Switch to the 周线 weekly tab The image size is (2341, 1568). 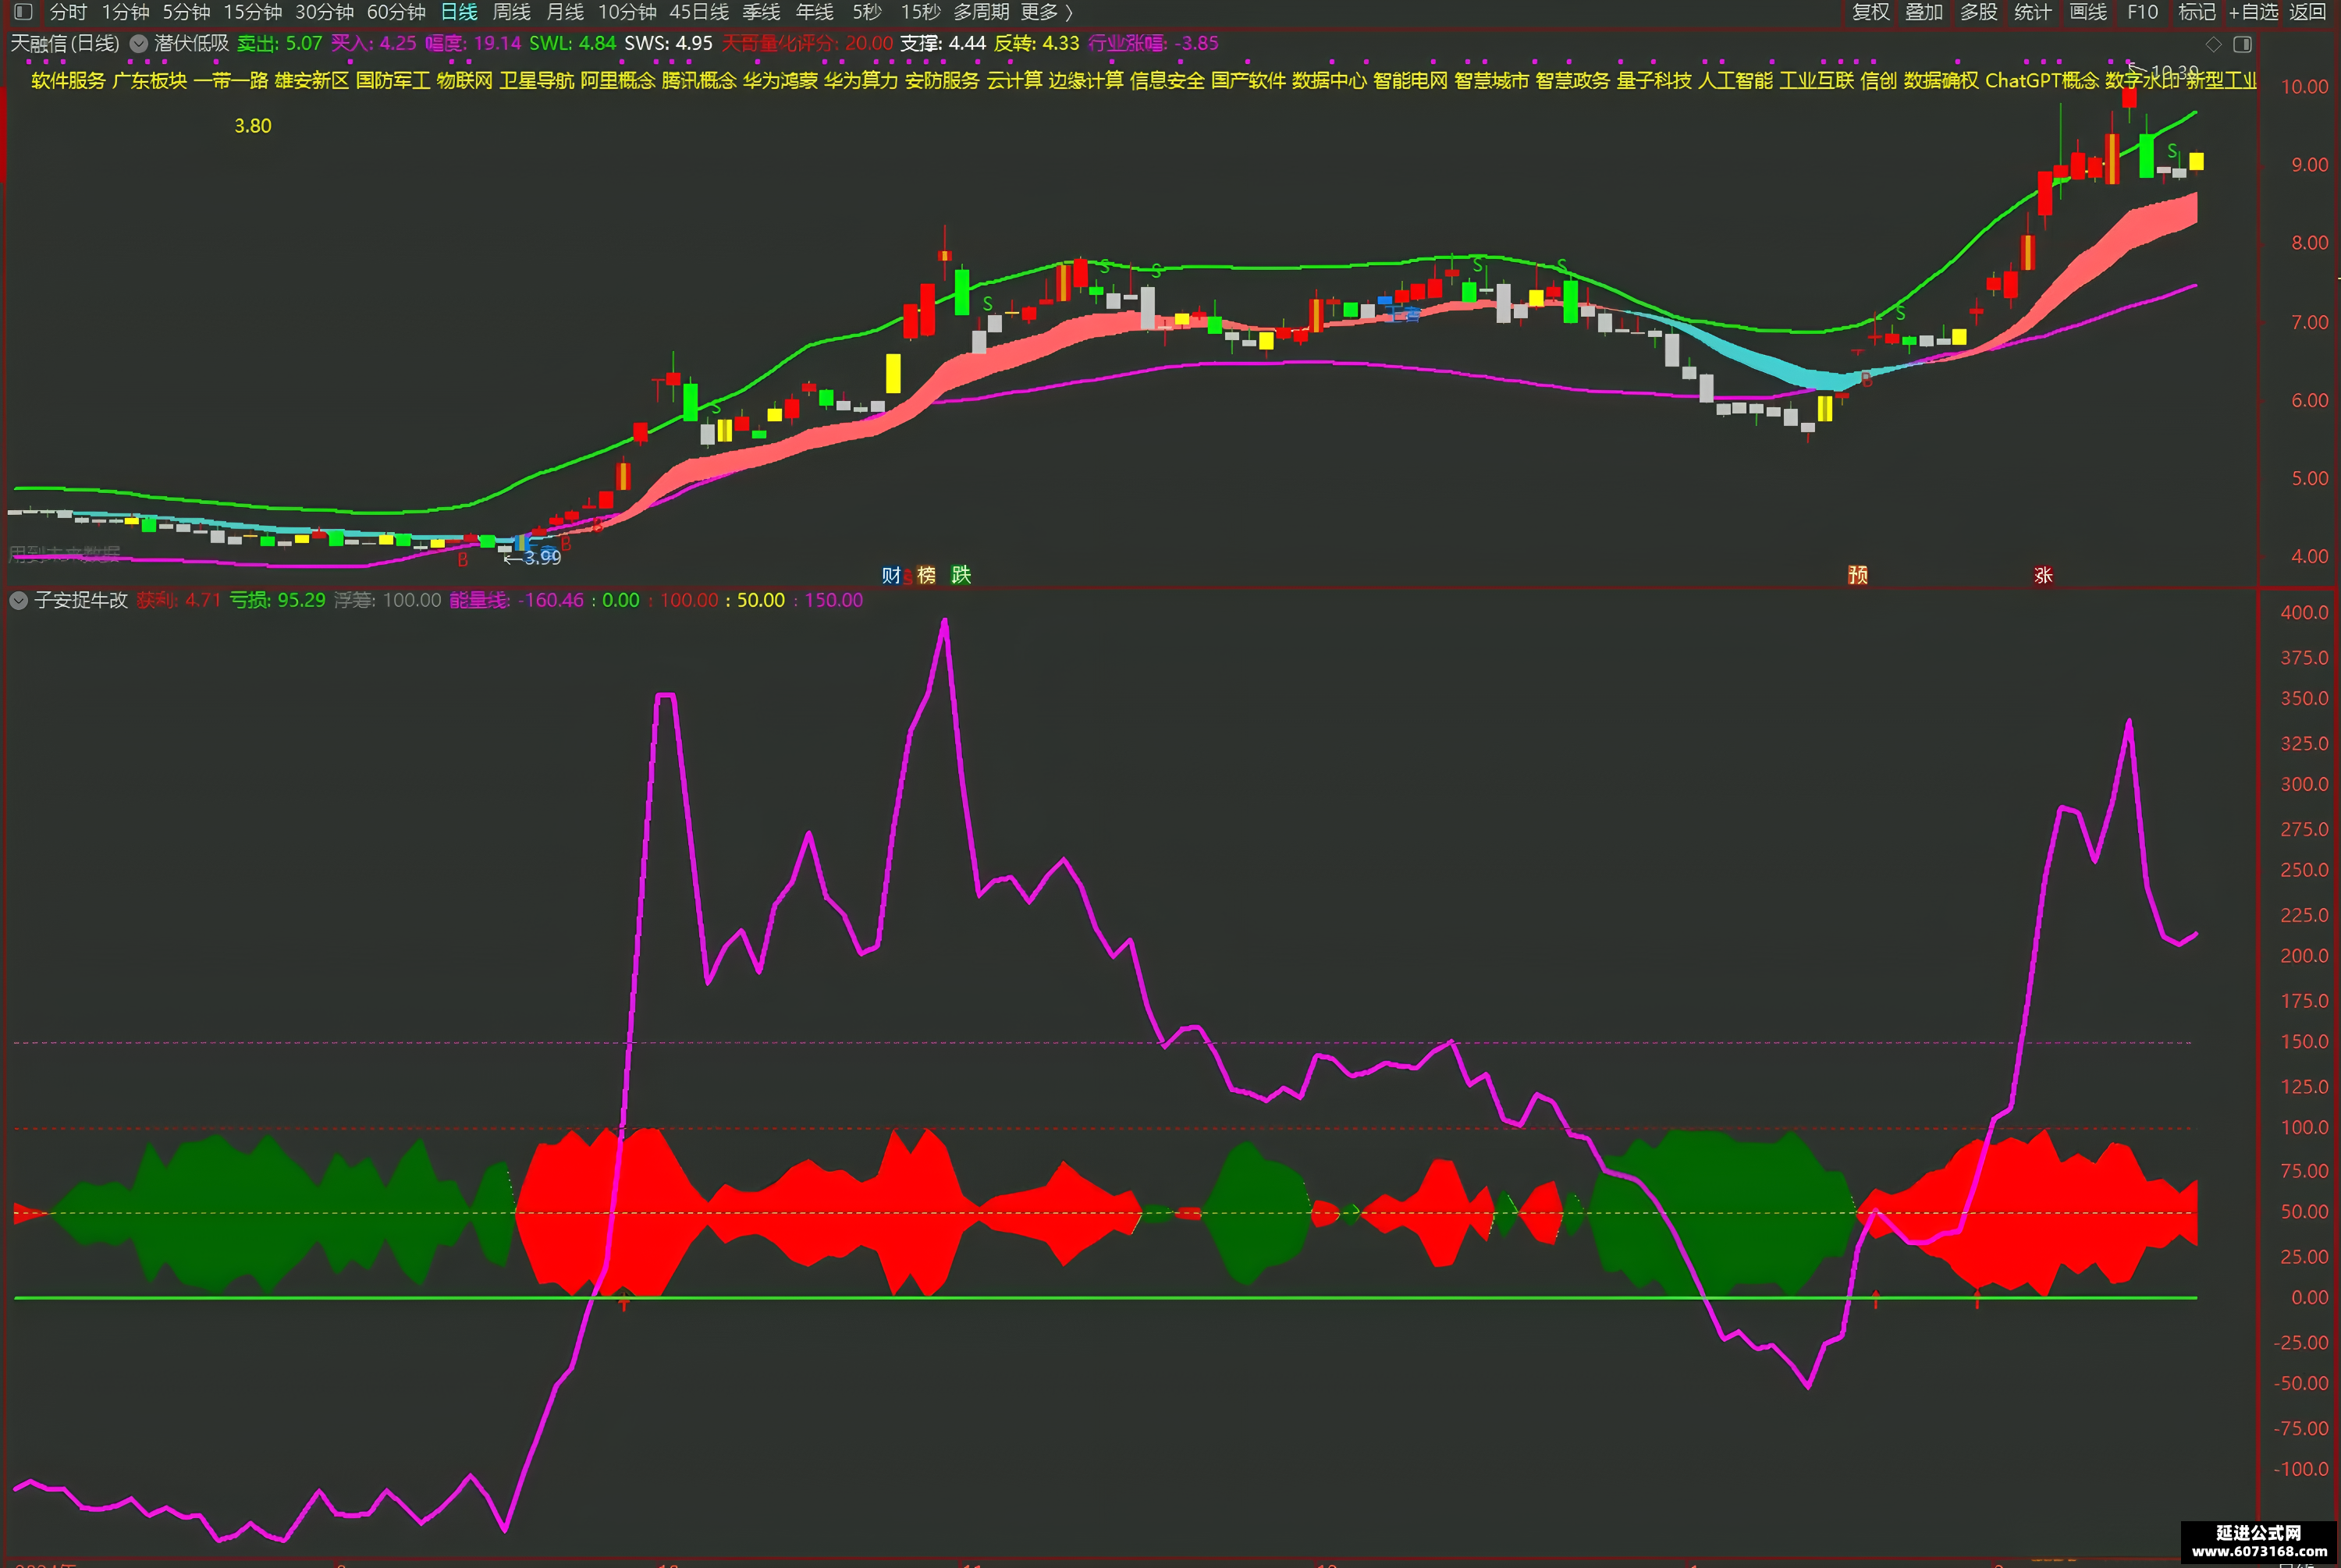[x=512, y=12]
